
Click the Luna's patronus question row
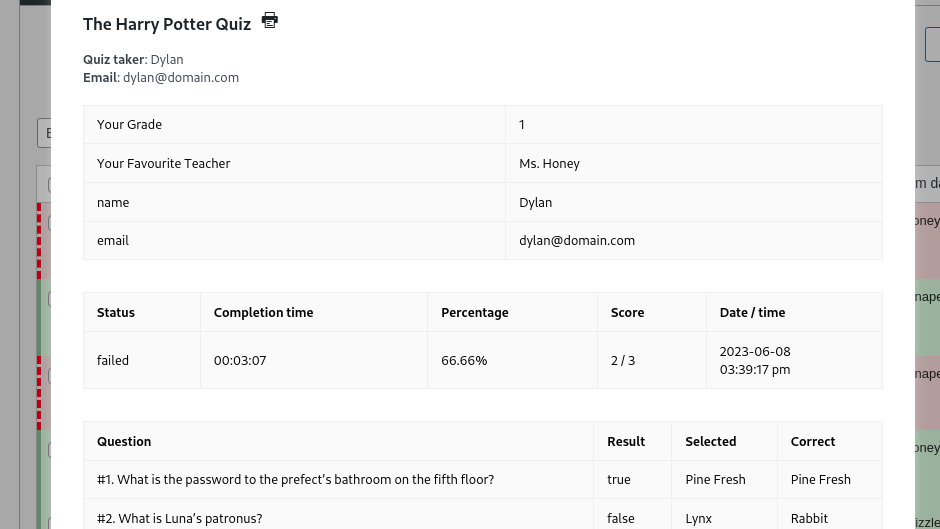point(179,518)
